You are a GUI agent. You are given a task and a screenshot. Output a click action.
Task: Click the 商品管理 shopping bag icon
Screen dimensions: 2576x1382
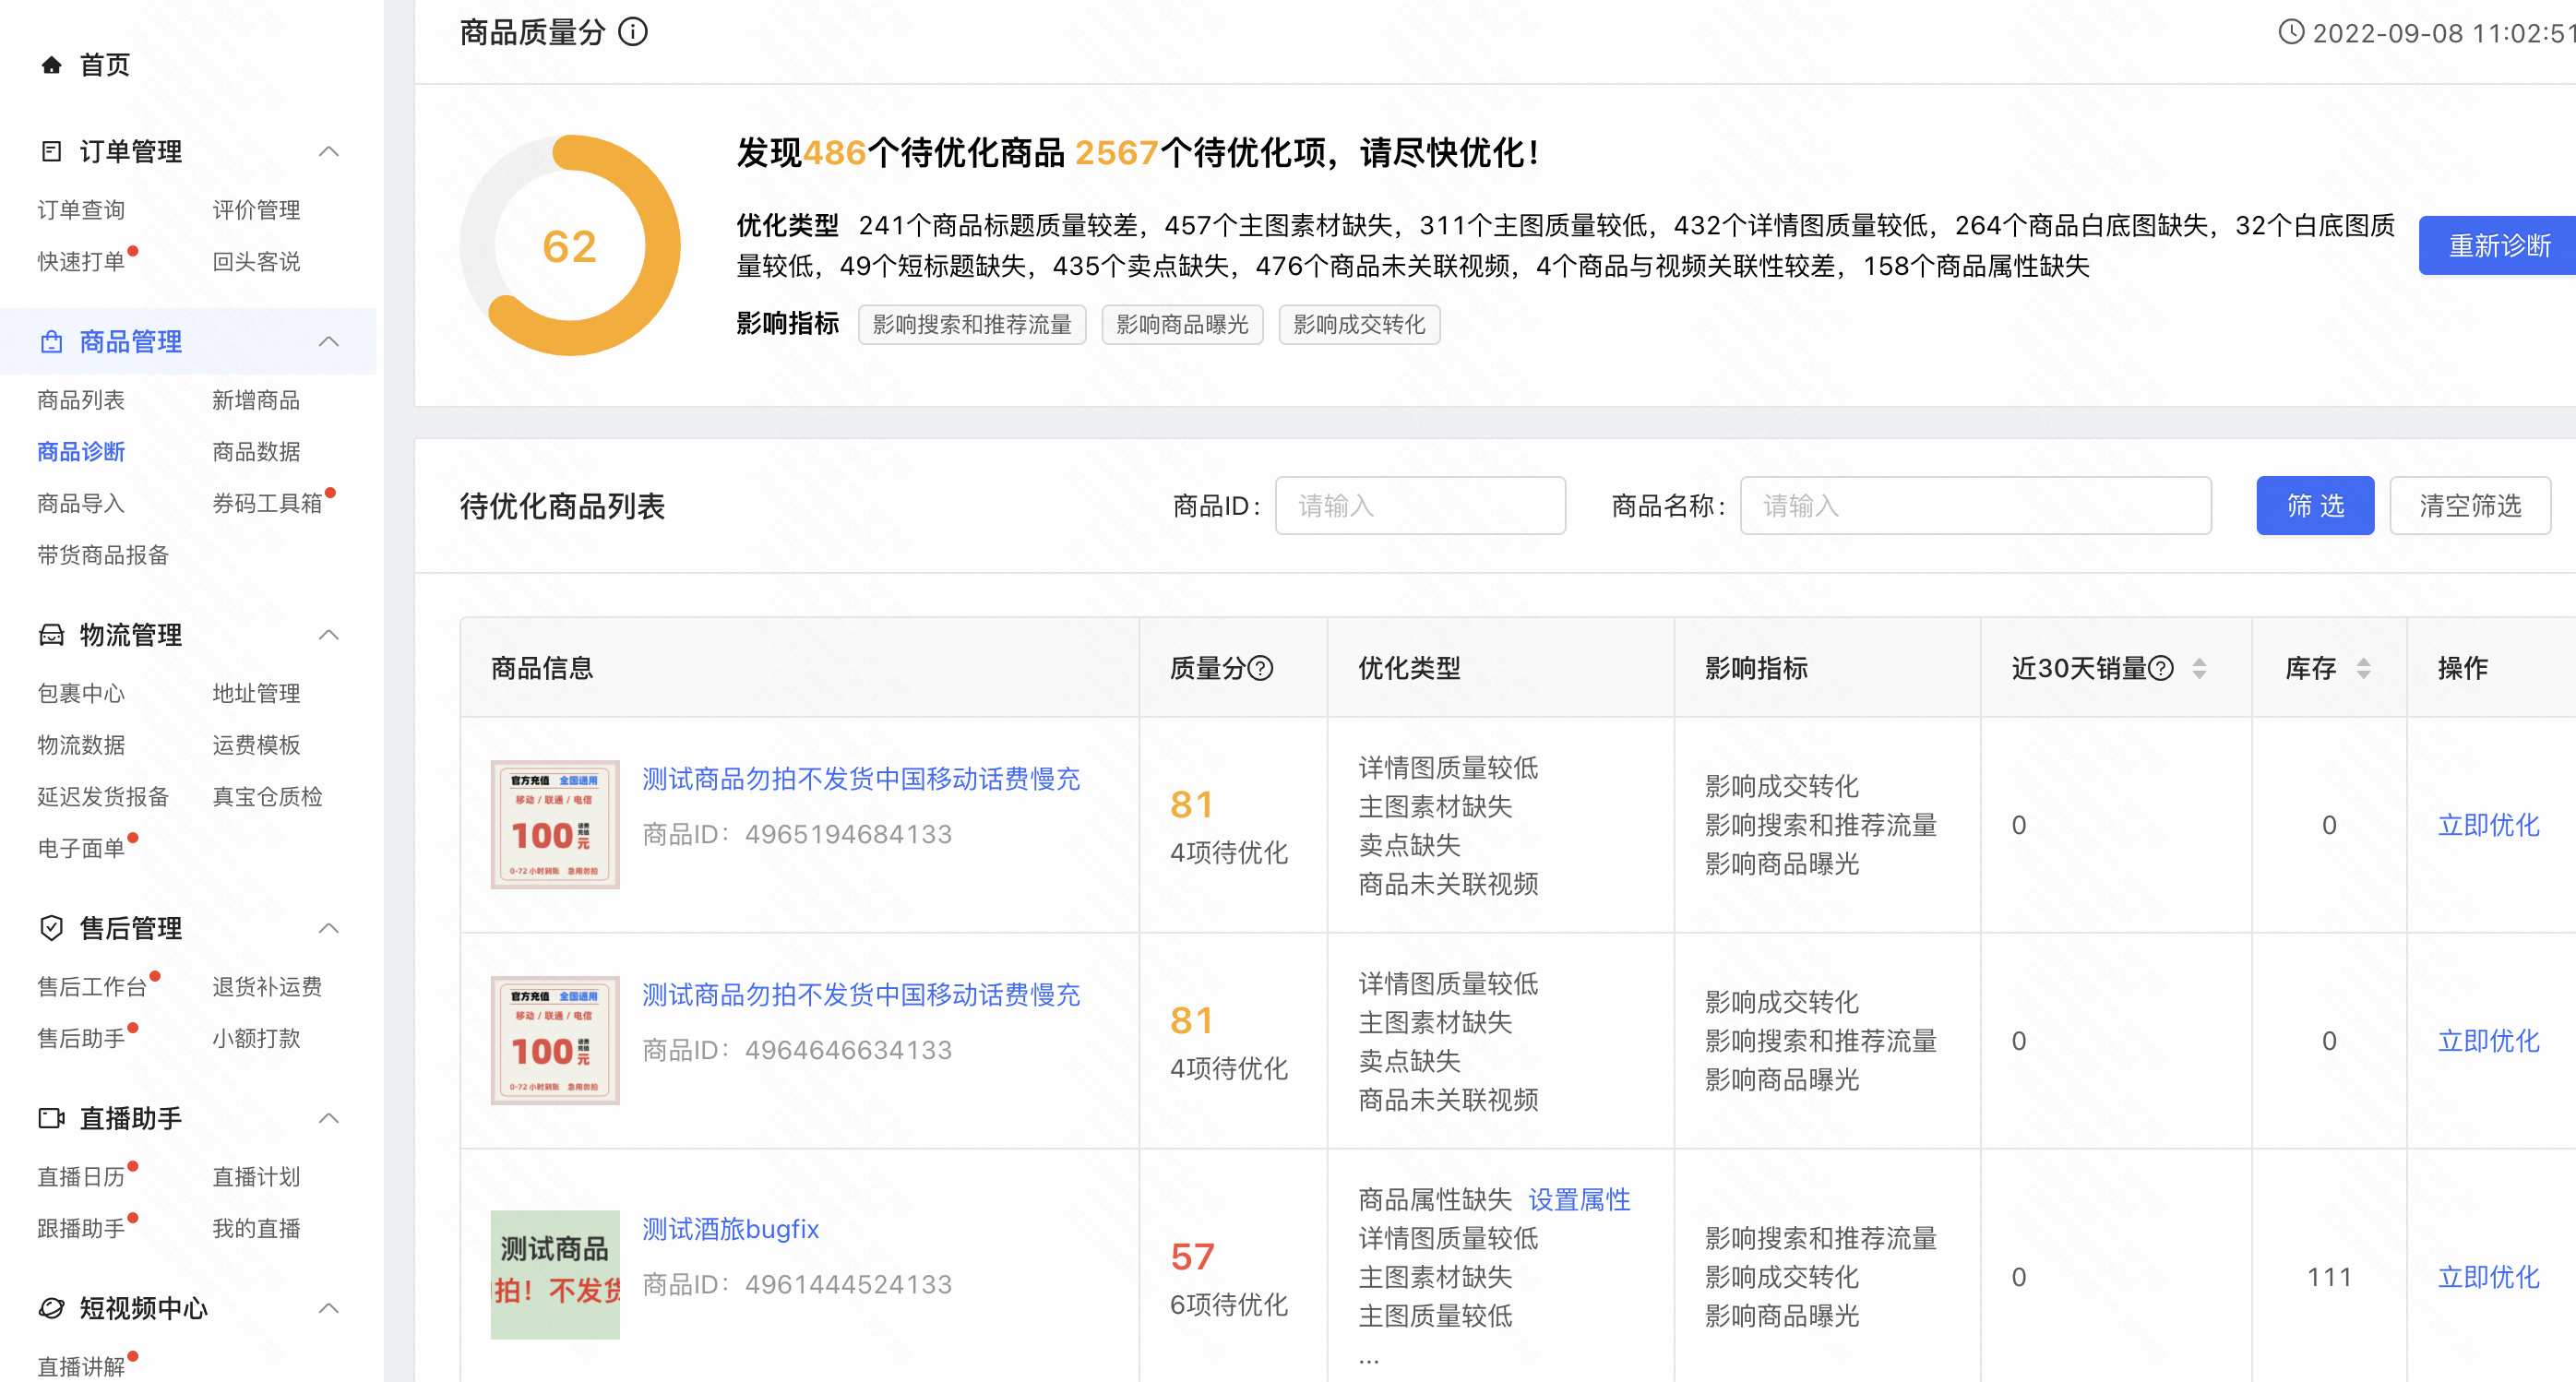tap(52, 342)
